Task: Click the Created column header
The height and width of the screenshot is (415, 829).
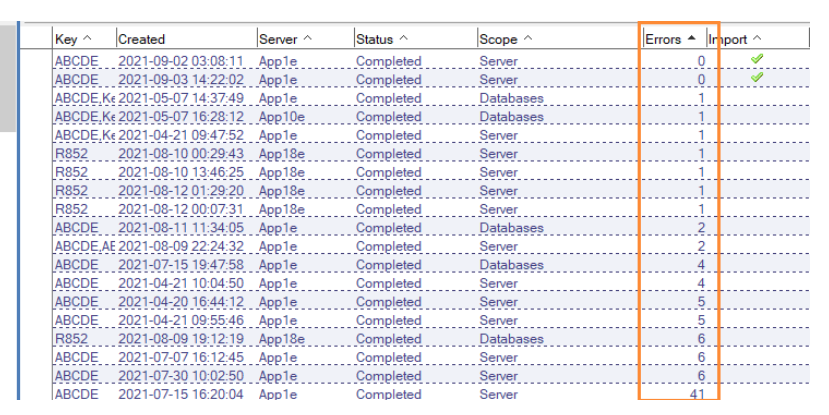Action: click(142, 39)
